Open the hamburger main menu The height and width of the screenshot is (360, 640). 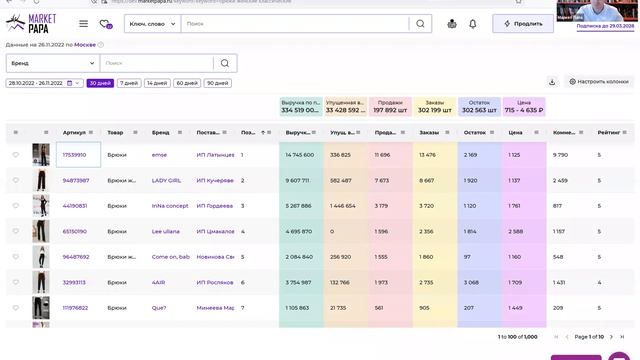pyautogui.click(x=83, y=24)
